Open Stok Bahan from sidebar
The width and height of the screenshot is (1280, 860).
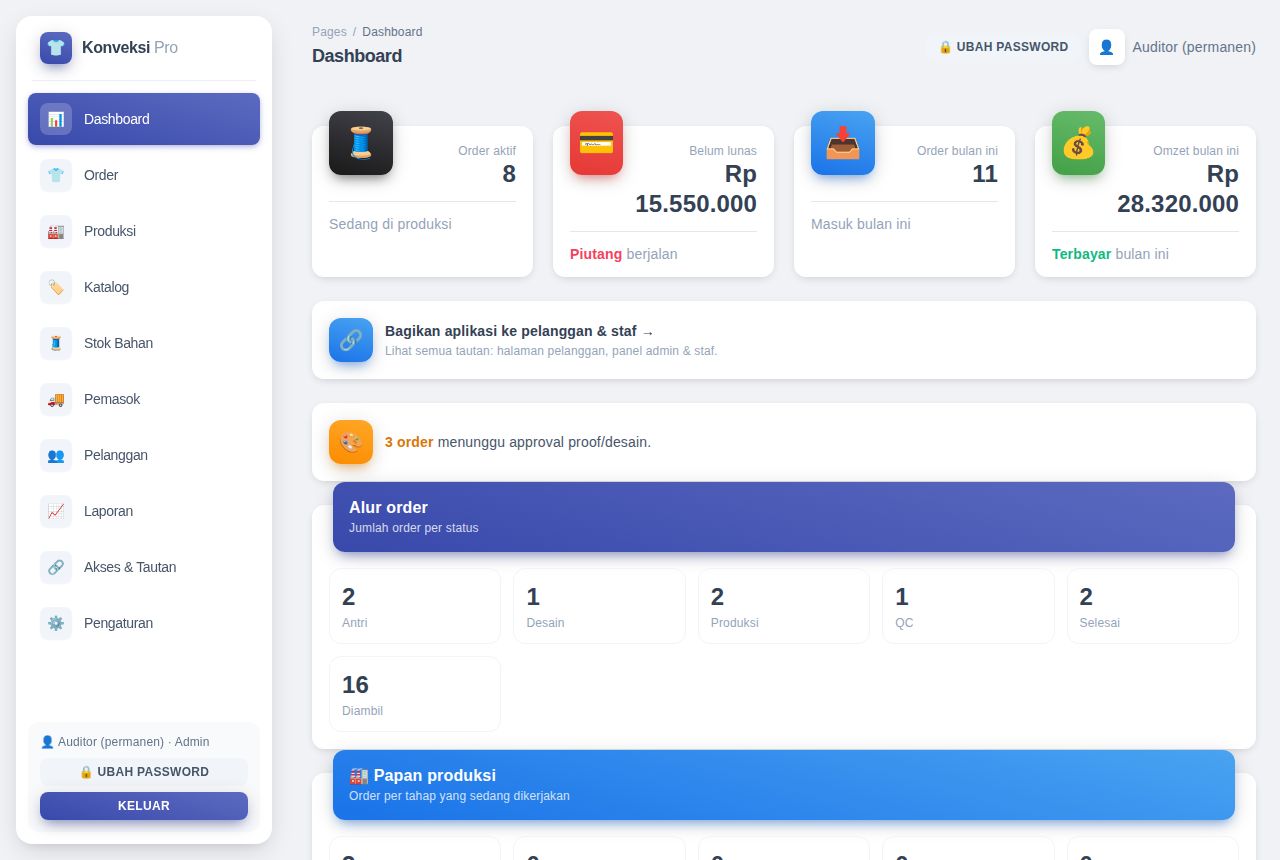click(x=144, y=343)
